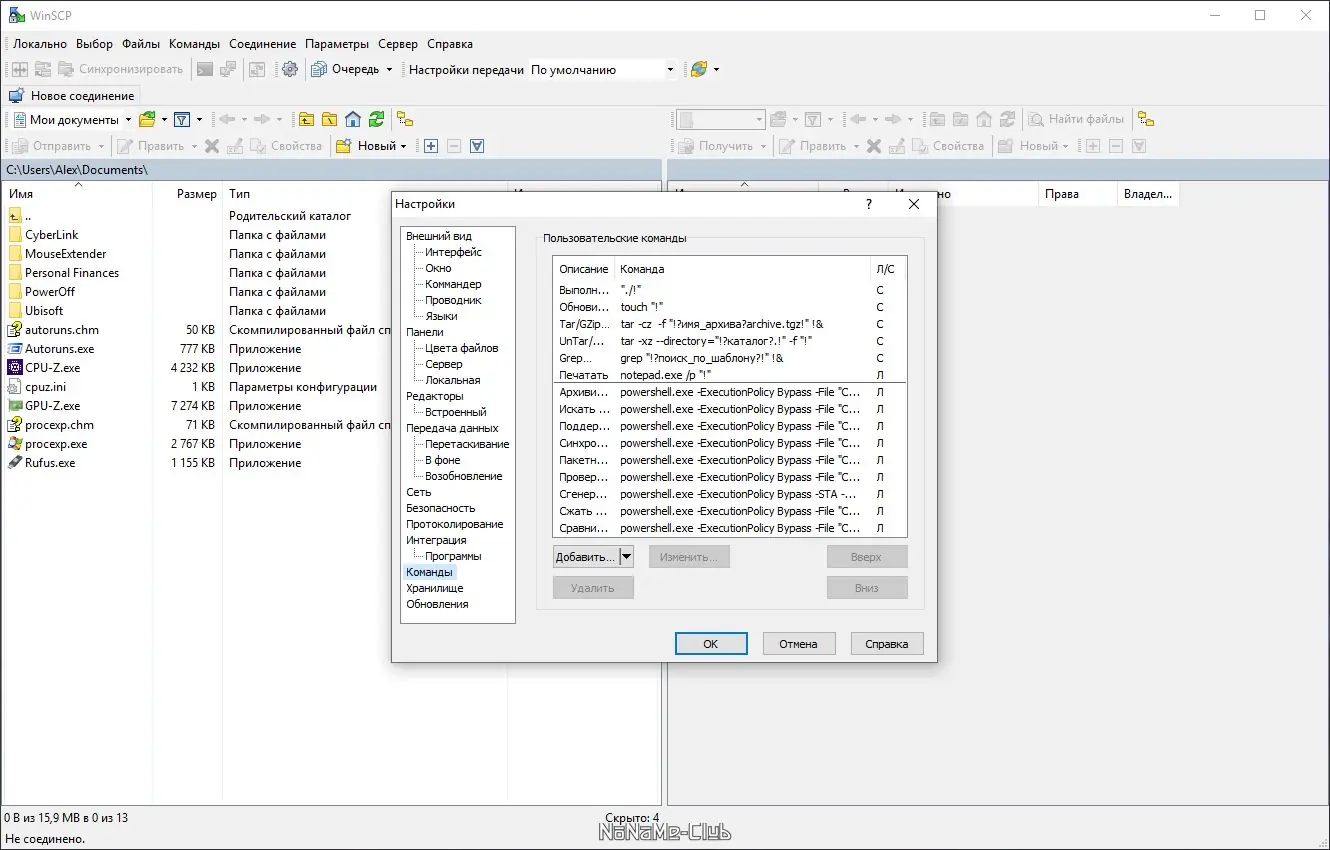Viewport: 1330px width, 850px height.
Task: Select Безопасность in the settings tree
Action: (440, 508)
